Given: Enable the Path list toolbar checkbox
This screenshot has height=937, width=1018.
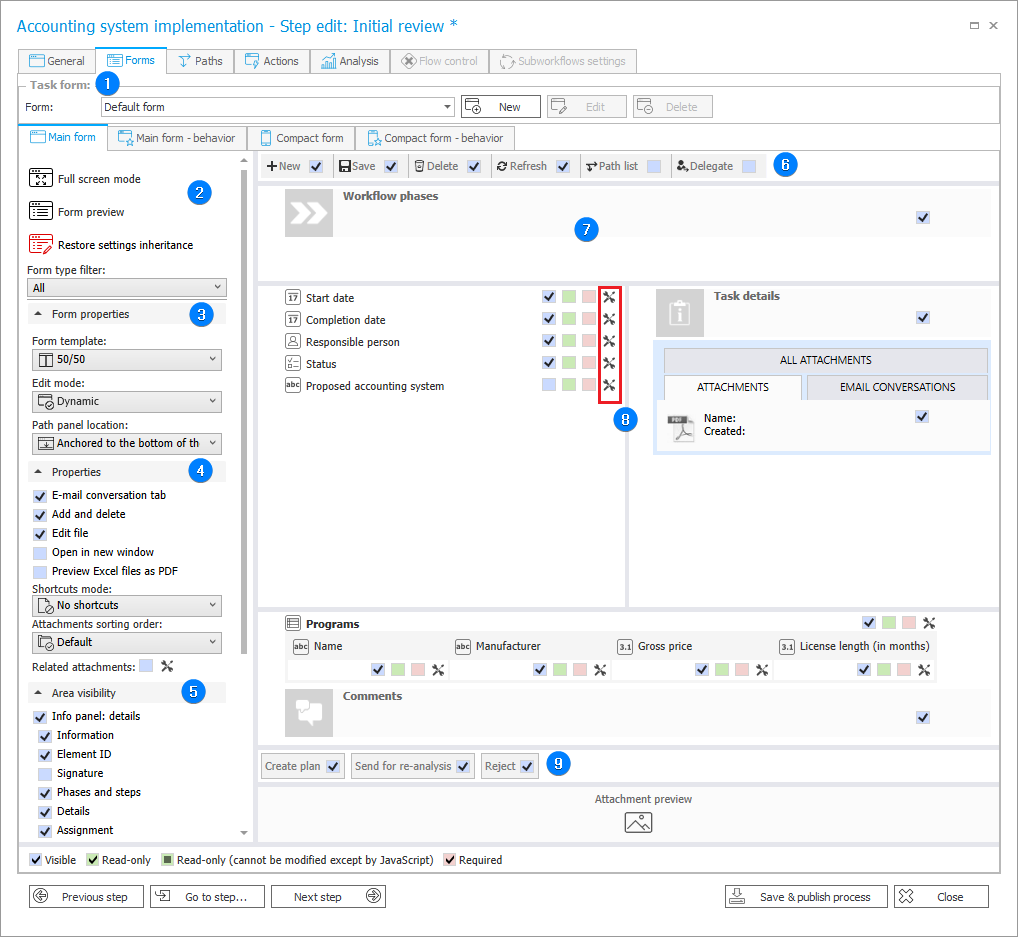Looking at the screenshot, I should pos(654,166).
